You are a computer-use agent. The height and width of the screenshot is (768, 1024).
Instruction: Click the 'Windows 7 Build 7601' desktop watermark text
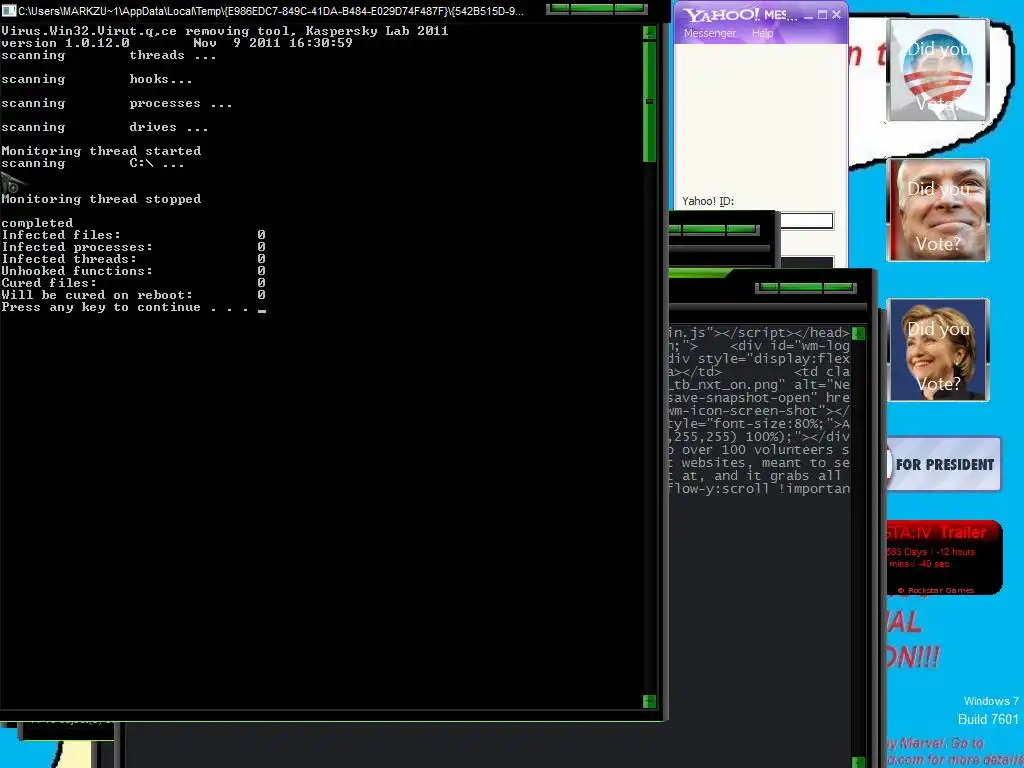coord(989,710)
